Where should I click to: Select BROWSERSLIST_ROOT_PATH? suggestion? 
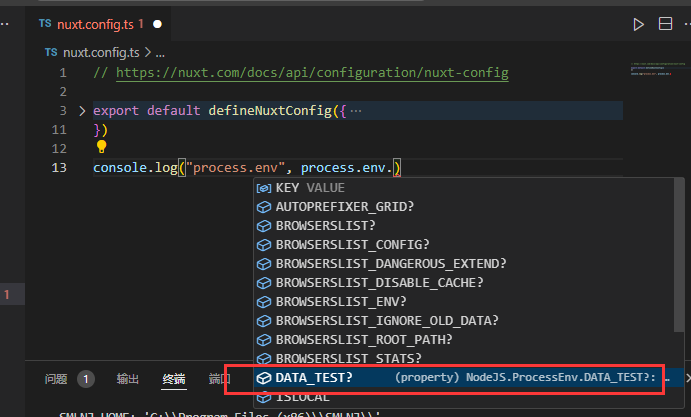[x=464, y=339]
